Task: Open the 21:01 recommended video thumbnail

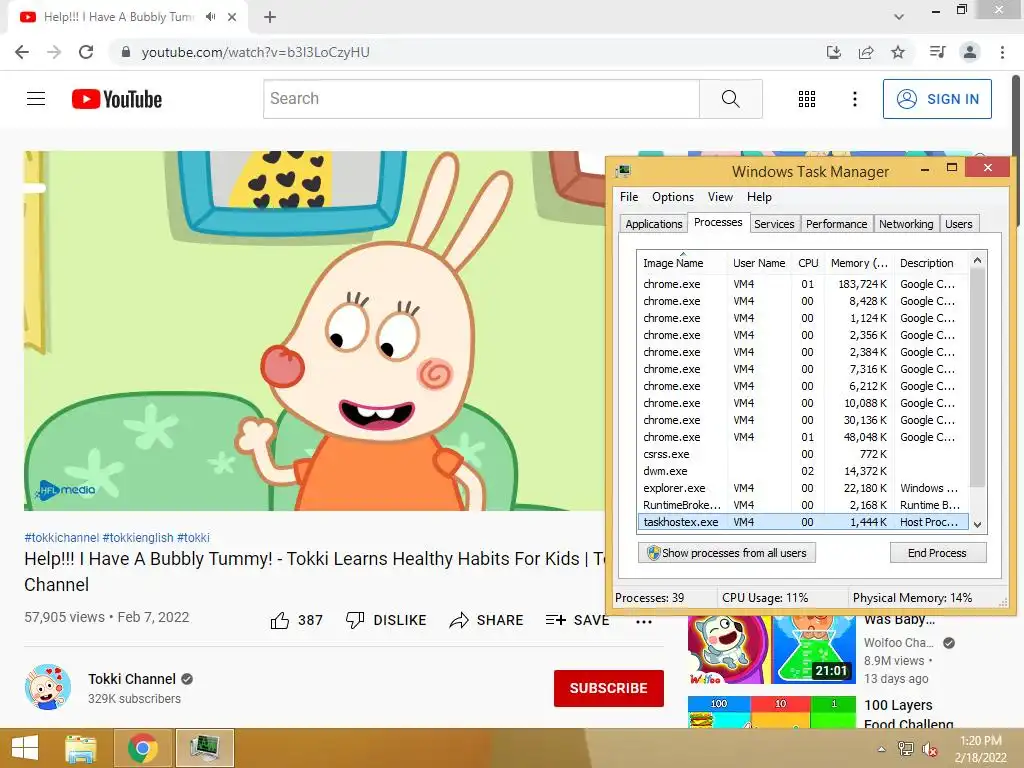Action: click(771, 649)
